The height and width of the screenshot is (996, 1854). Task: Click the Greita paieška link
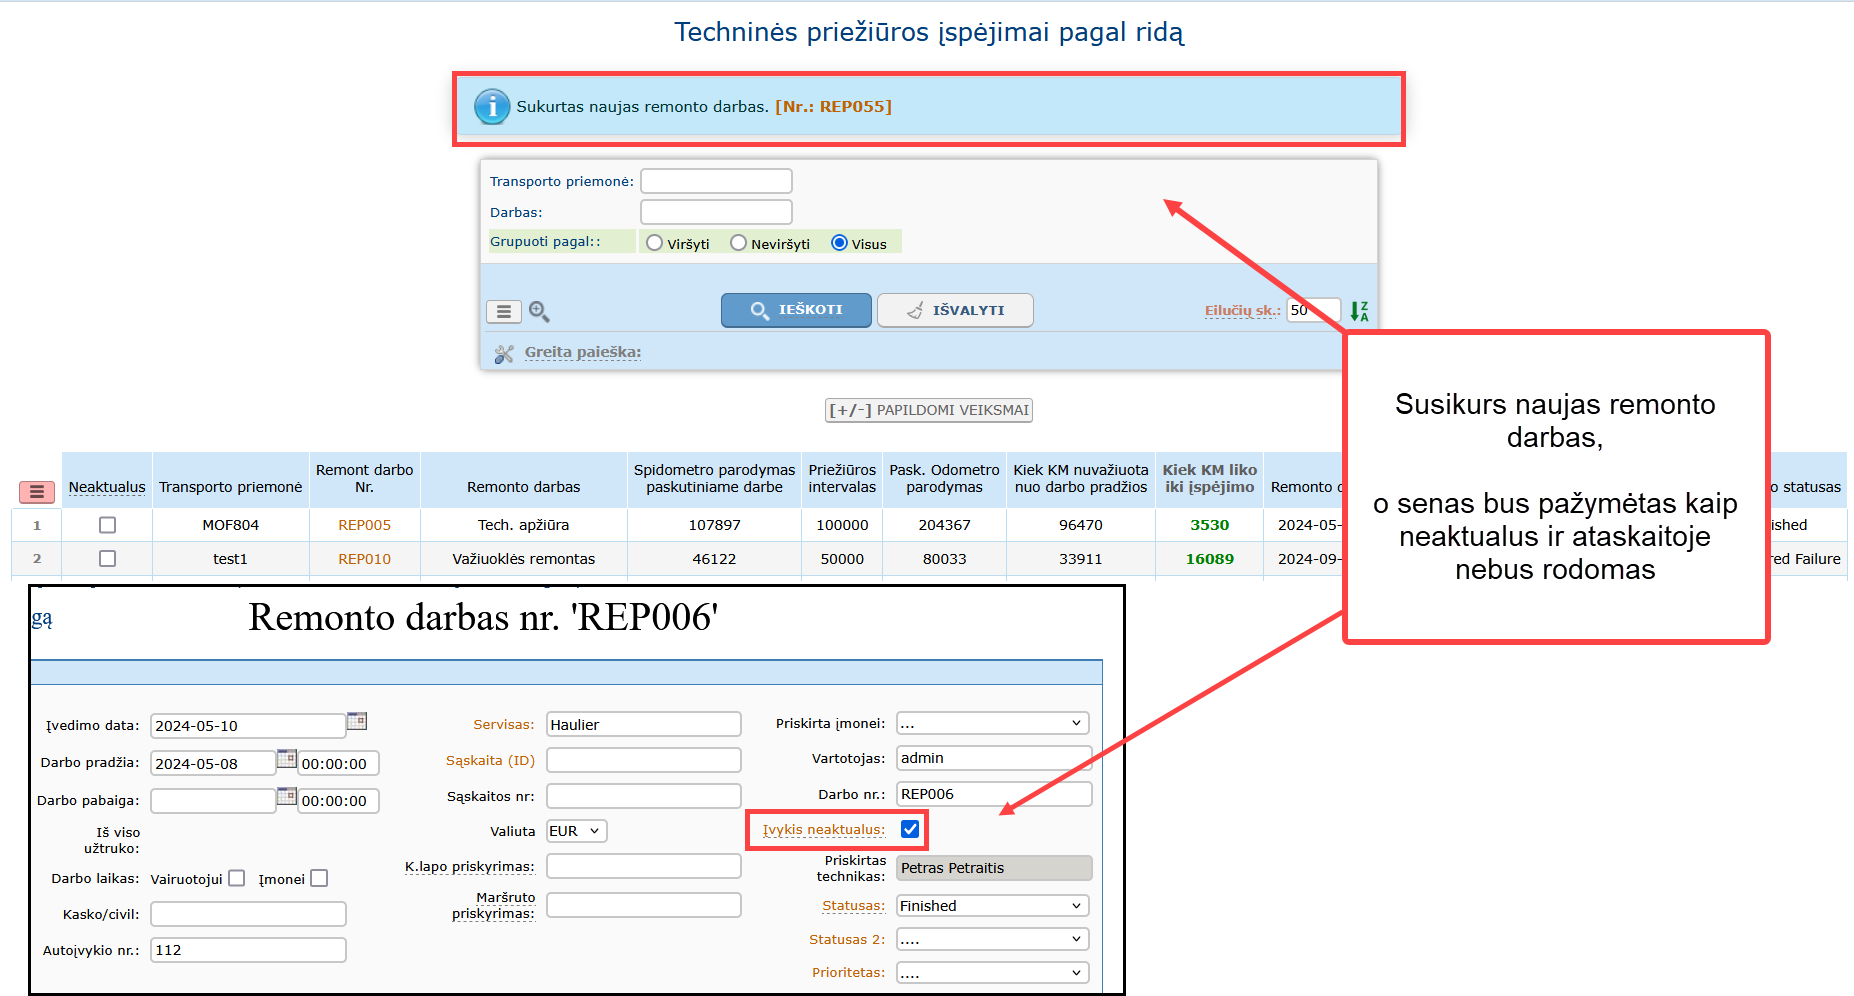tap(583, 352)
